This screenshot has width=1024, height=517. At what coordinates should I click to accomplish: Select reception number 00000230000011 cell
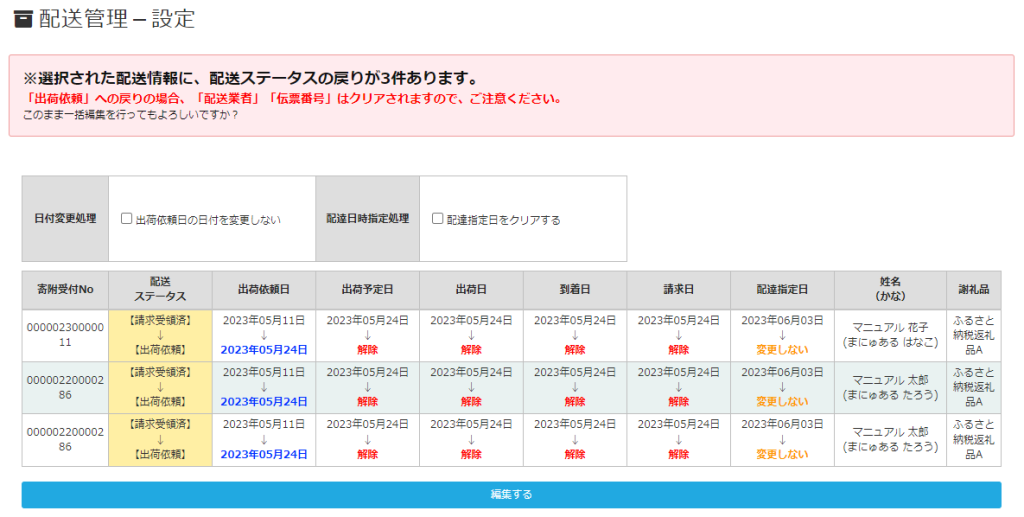coord(65,334)
